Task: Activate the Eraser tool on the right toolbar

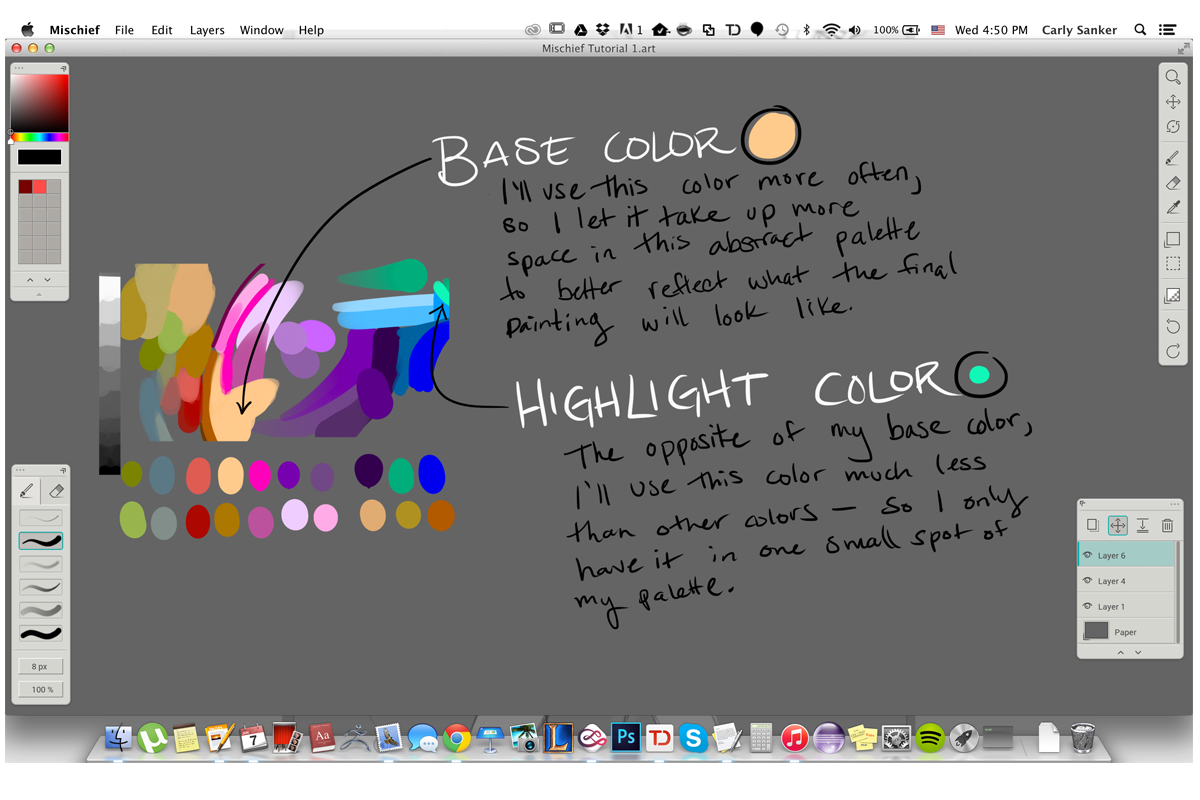Action: [1173, 183]
